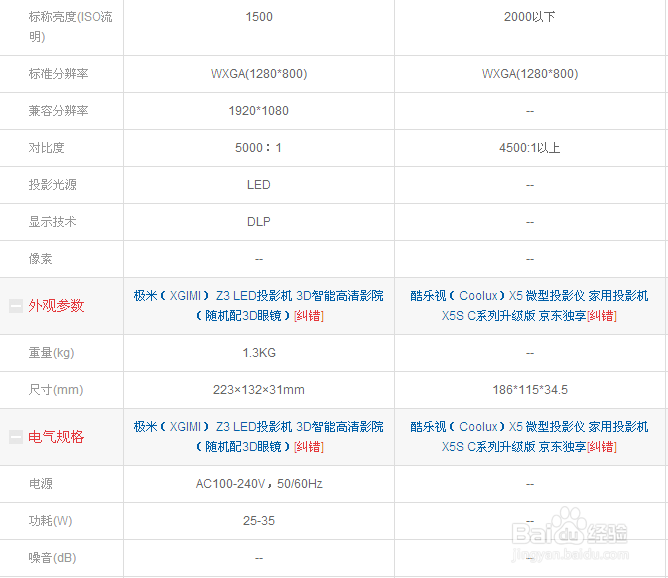Click the 噪音(dB) label
The width and height of the screenshot is (668, 578).
(52, 558)
